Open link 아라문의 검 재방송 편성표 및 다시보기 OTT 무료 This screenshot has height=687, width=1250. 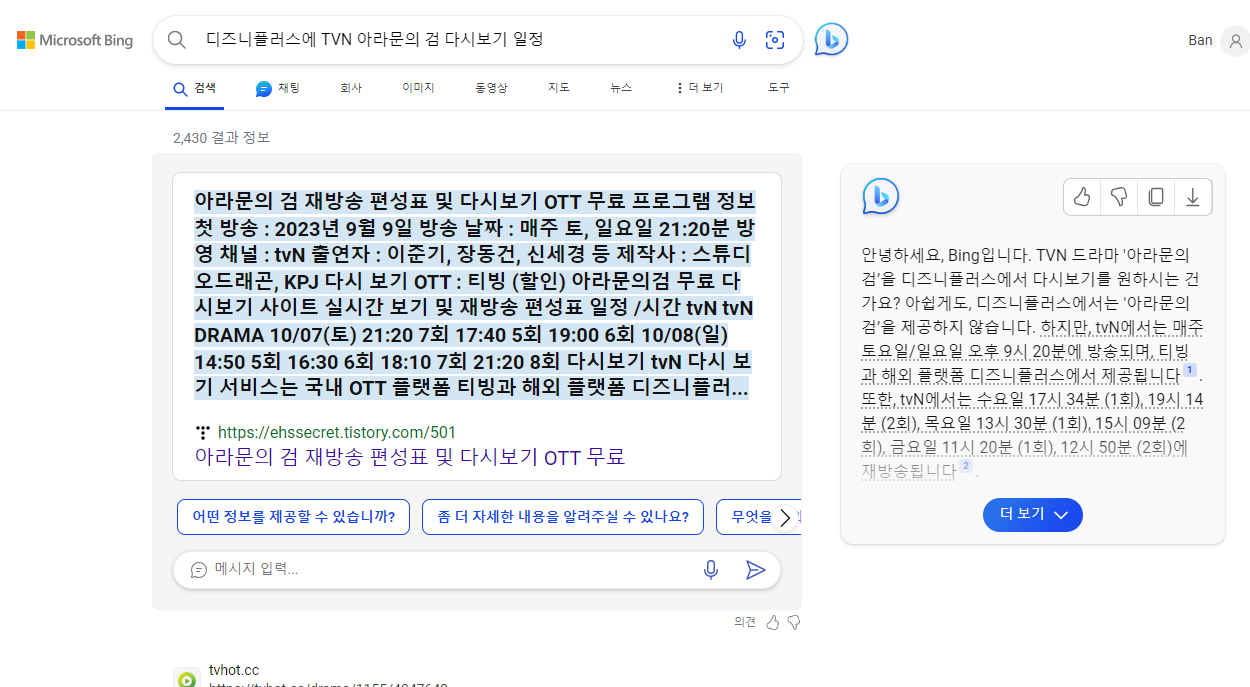[410, 457]
